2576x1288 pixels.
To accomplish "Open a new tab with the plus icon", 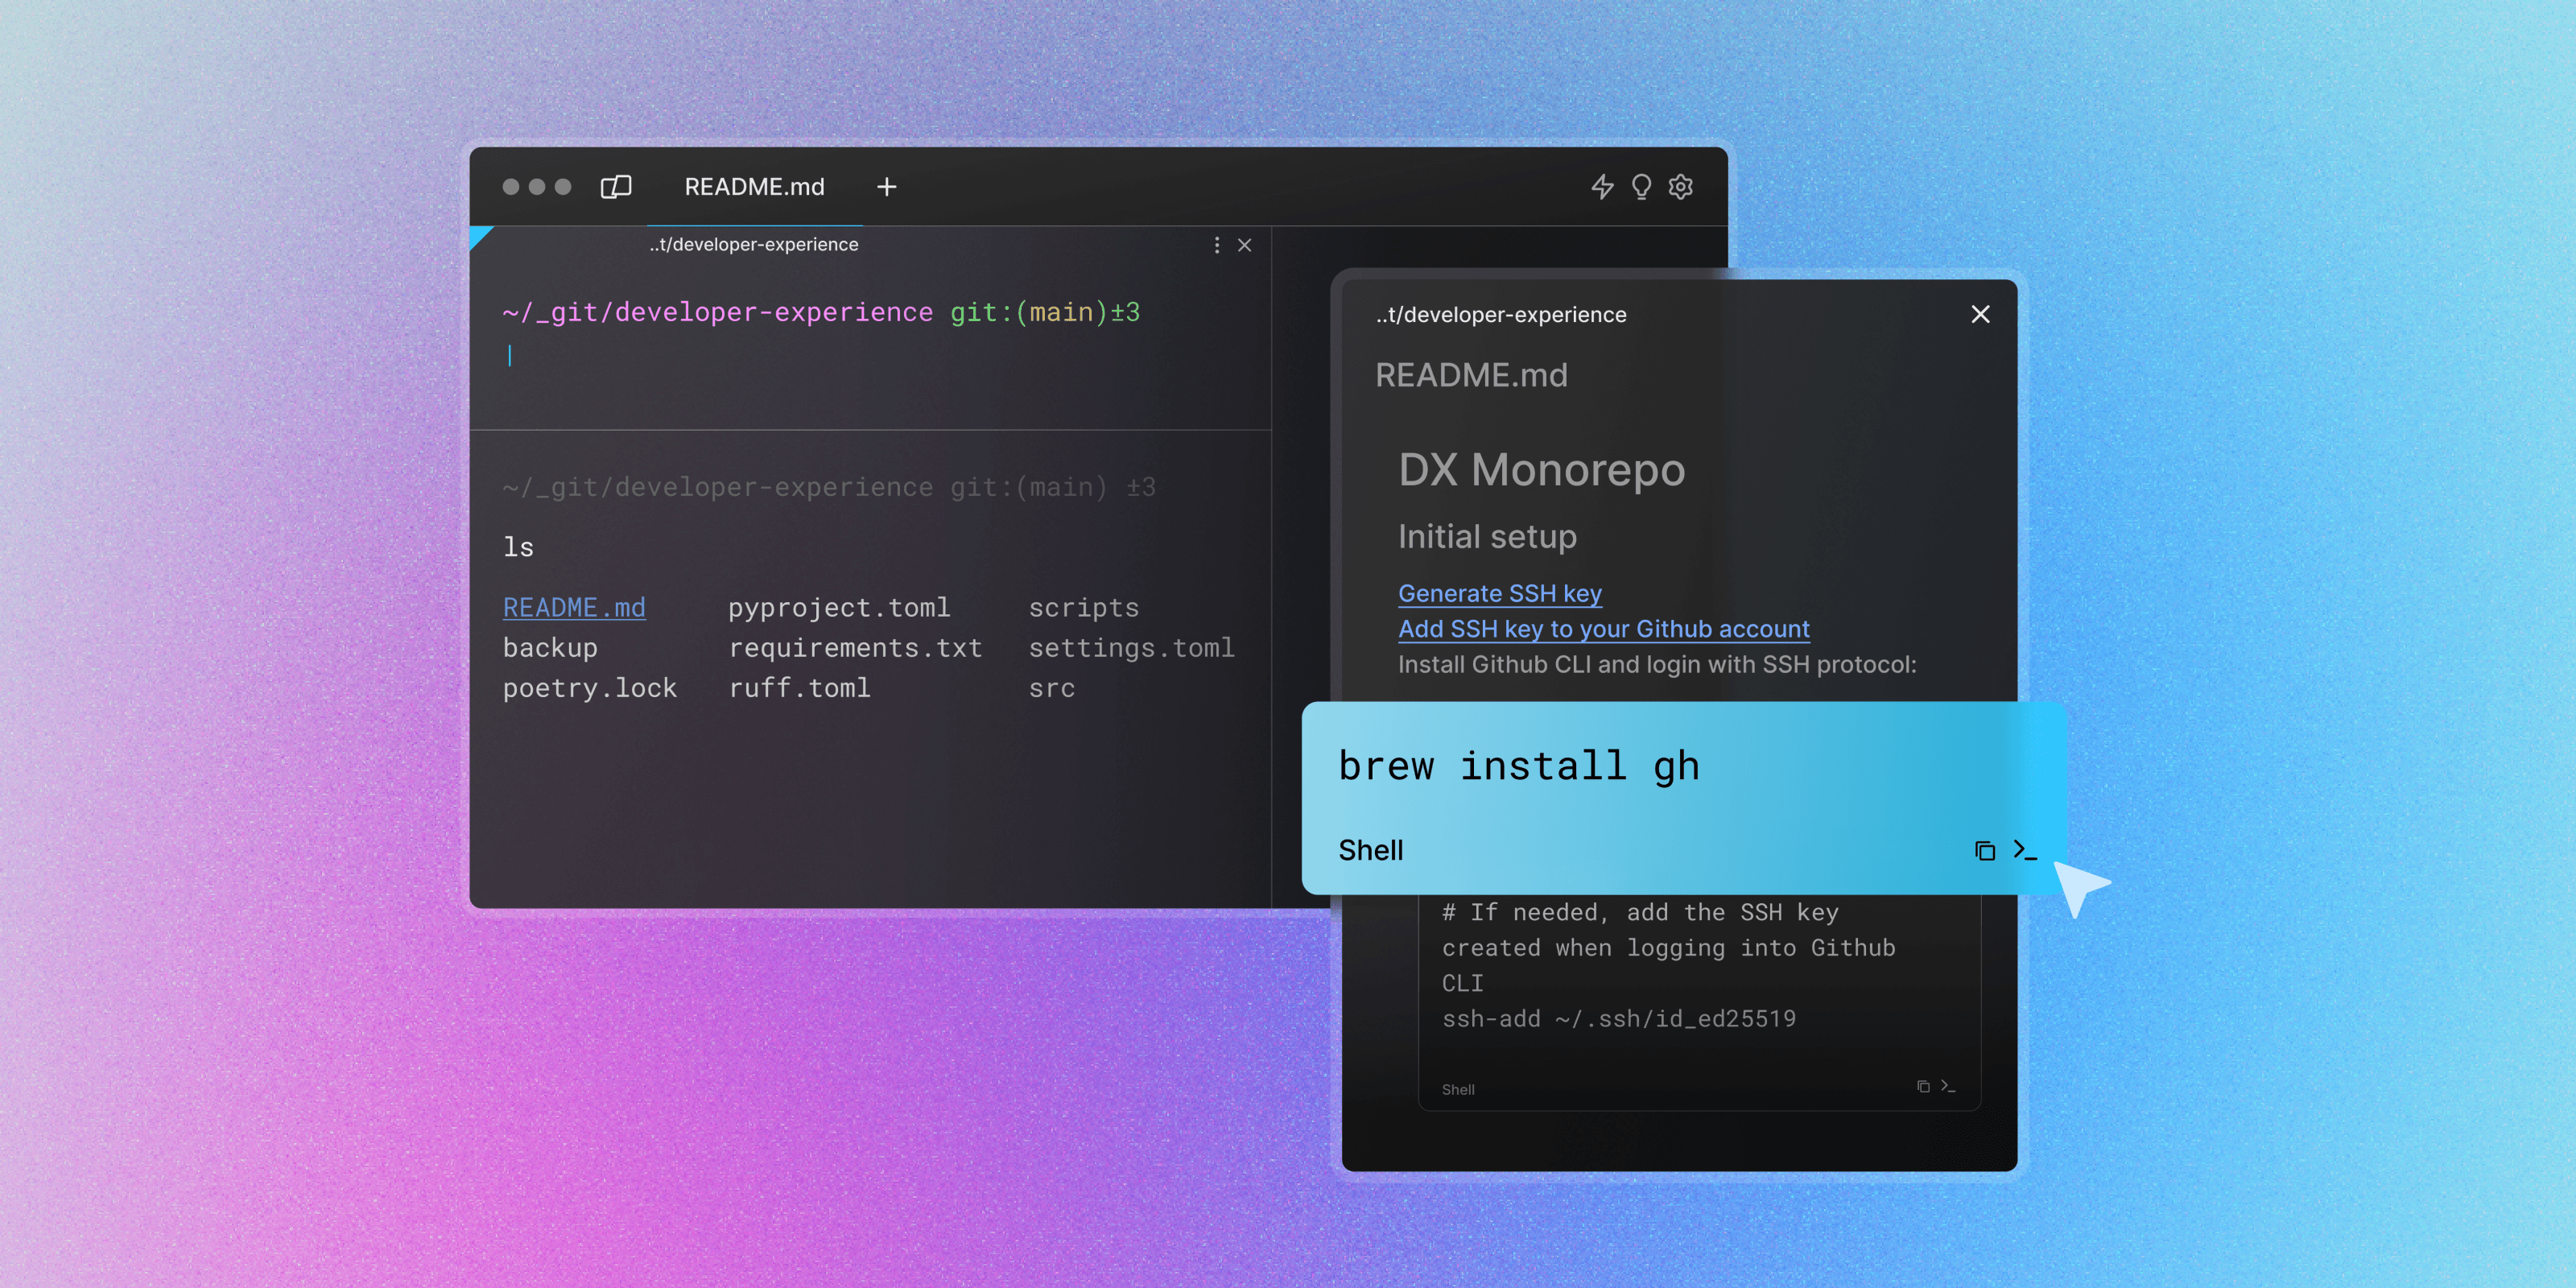I will [x=886, y=187].
